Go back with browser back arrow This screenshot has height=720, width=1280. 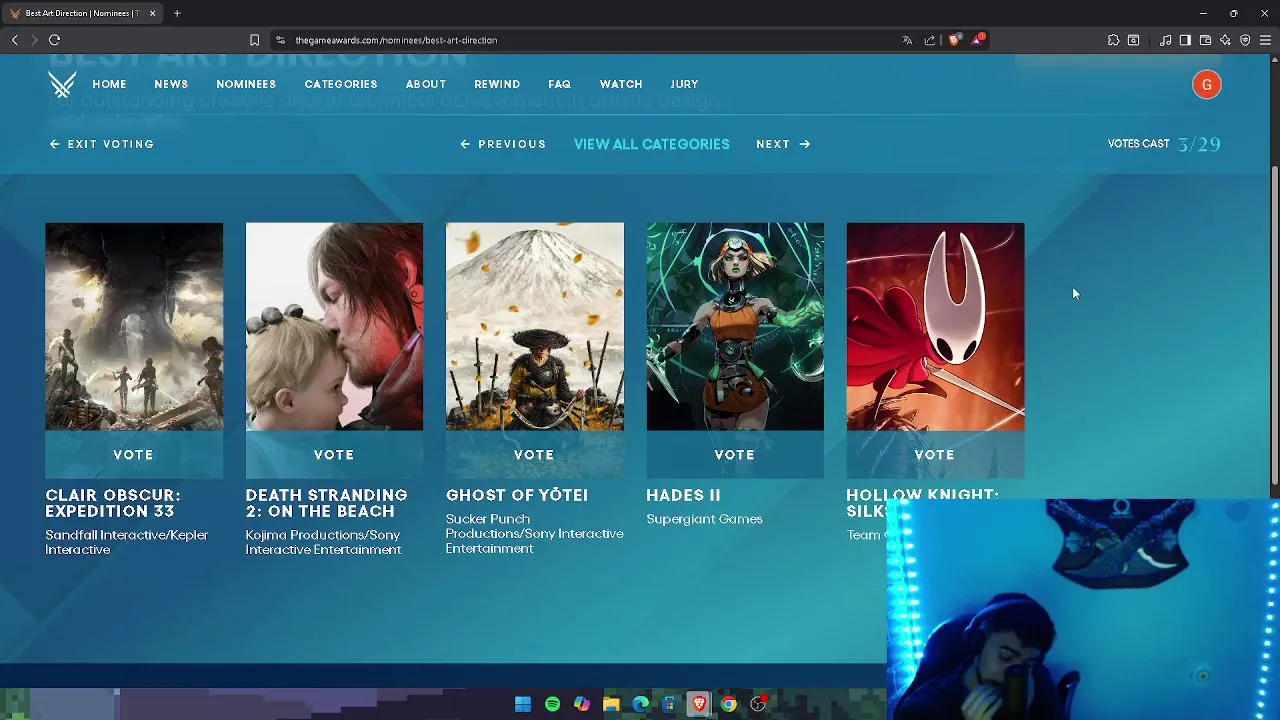click(14, 40)
